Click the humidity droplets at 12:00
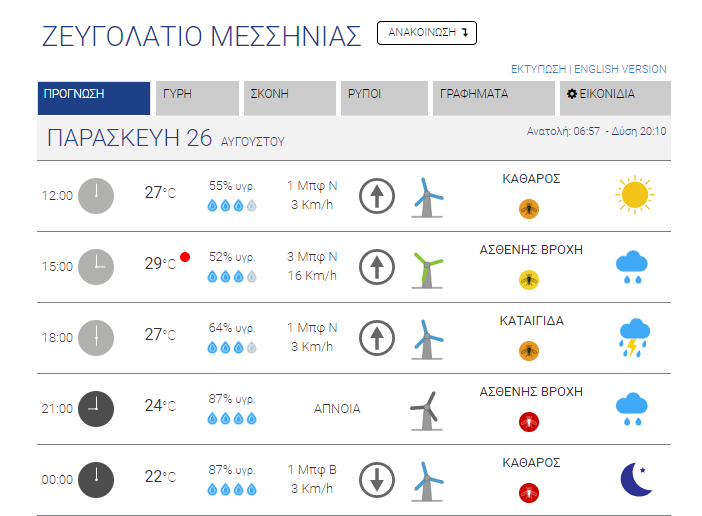This screenshot has width=702, height=516. 232,205
